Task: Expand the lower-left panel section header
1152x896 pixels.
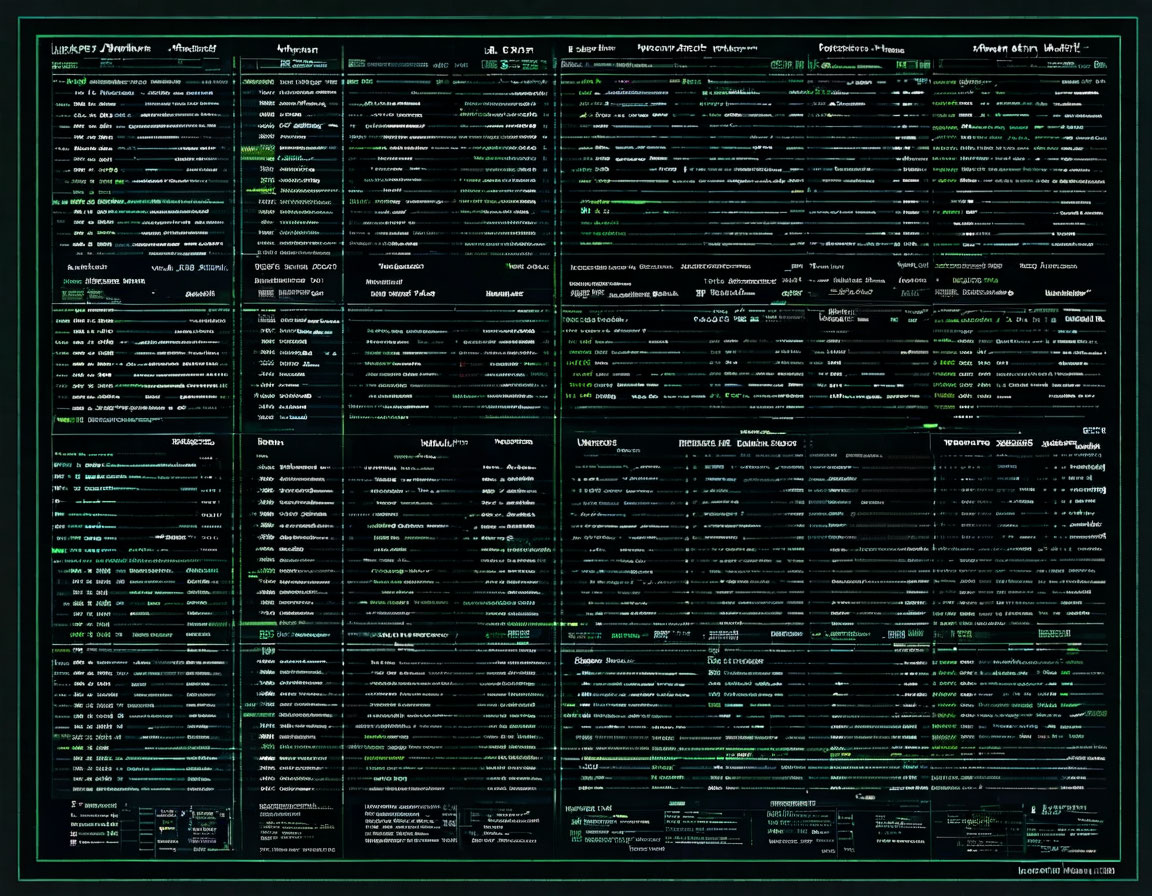Action: coord(192,442)
